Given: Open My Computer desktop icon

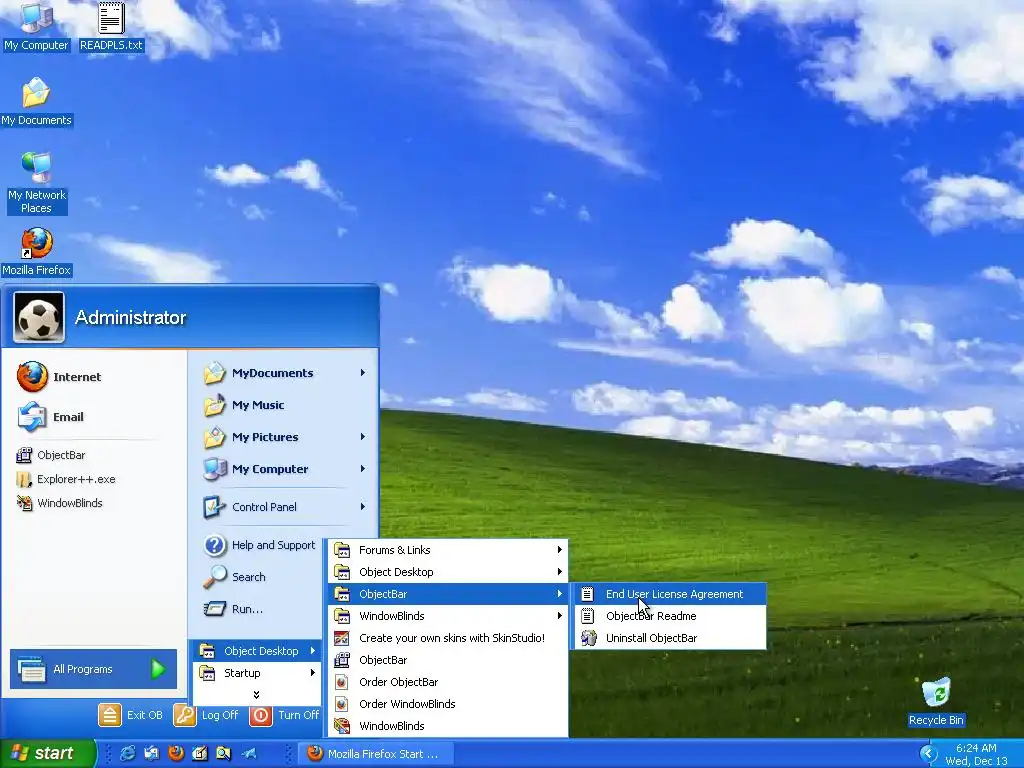Looking at the screenshot, I should [x=36, y=26].
